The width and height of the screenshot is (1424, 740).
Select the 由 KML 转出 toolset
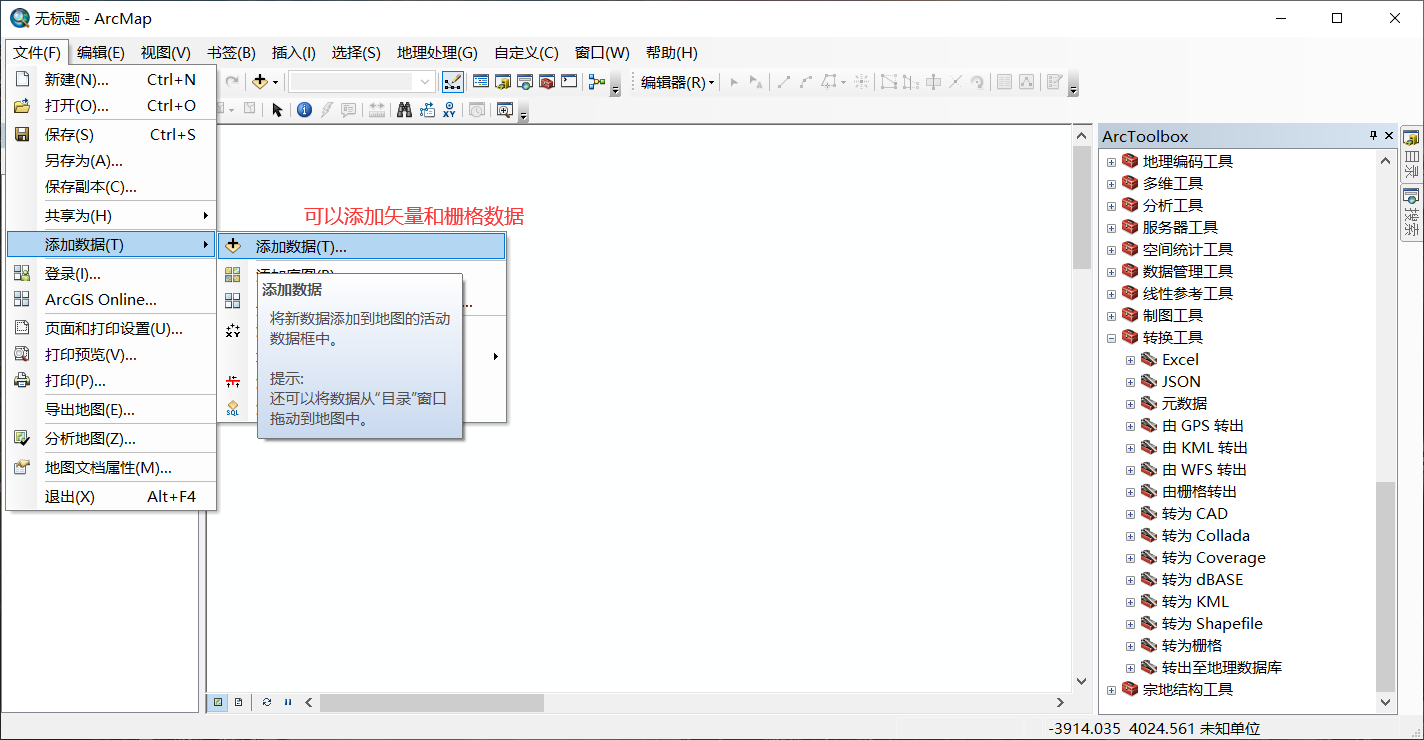coord(1204,448)
